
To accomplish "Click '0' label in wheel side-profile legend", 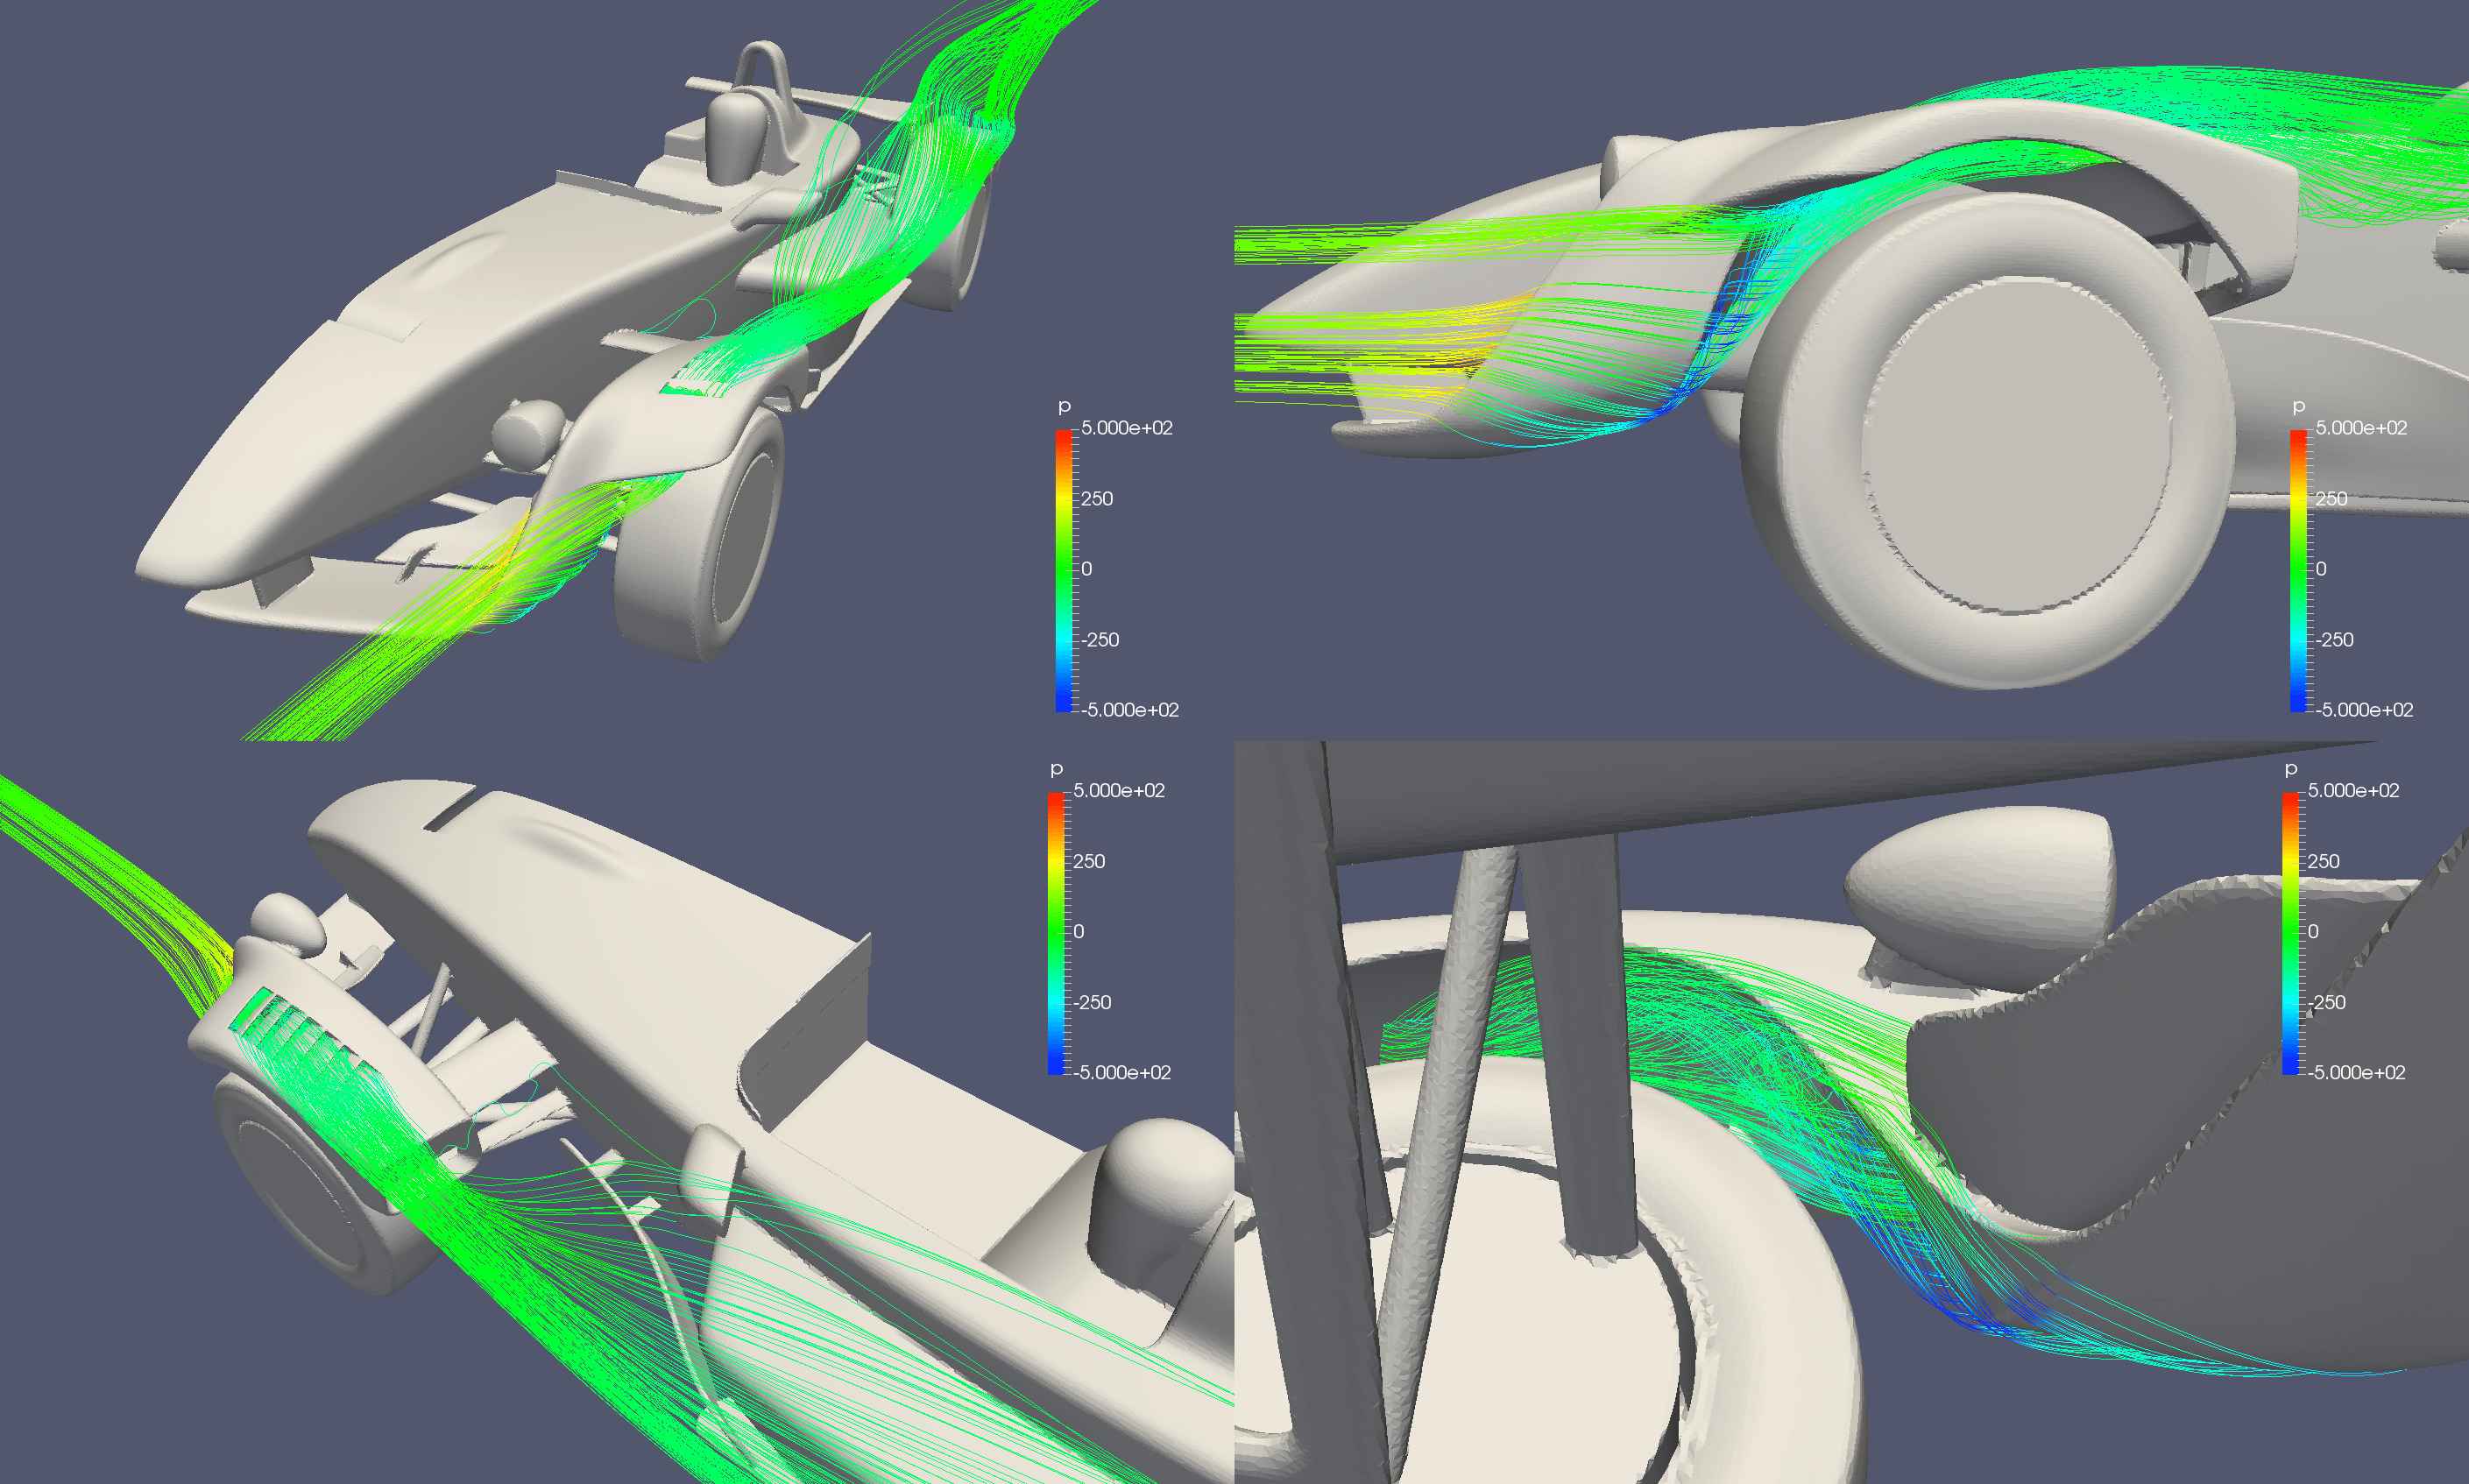I will (x=2322, y=569).
